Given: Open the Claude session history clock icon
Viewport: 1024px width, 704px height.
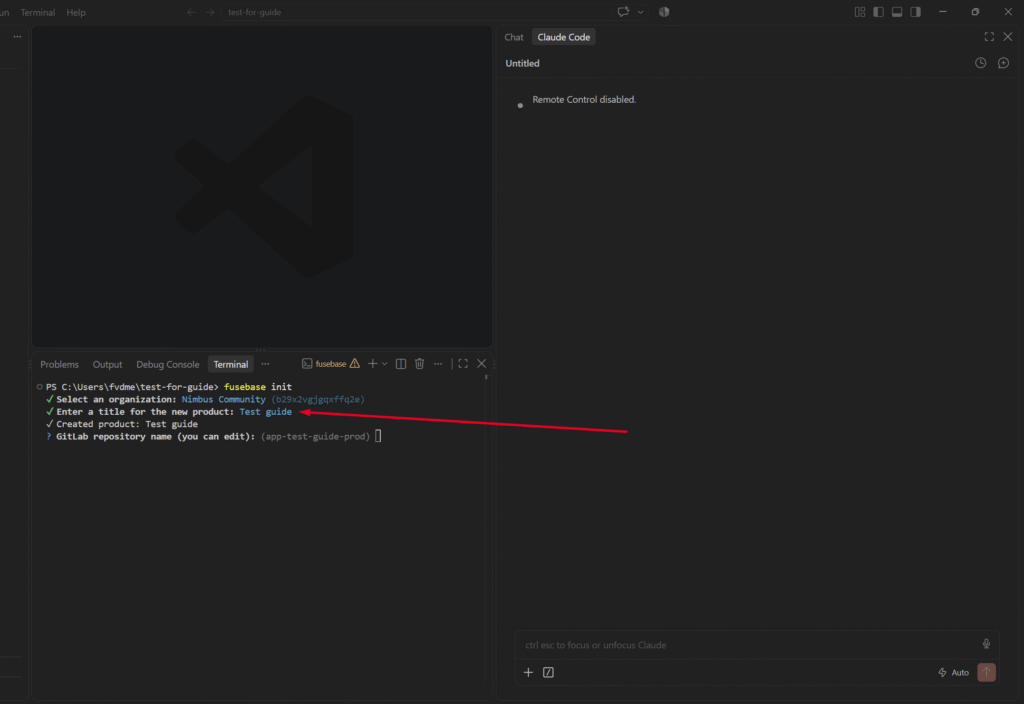Looking at the screenshot, I should pos(980,63).
